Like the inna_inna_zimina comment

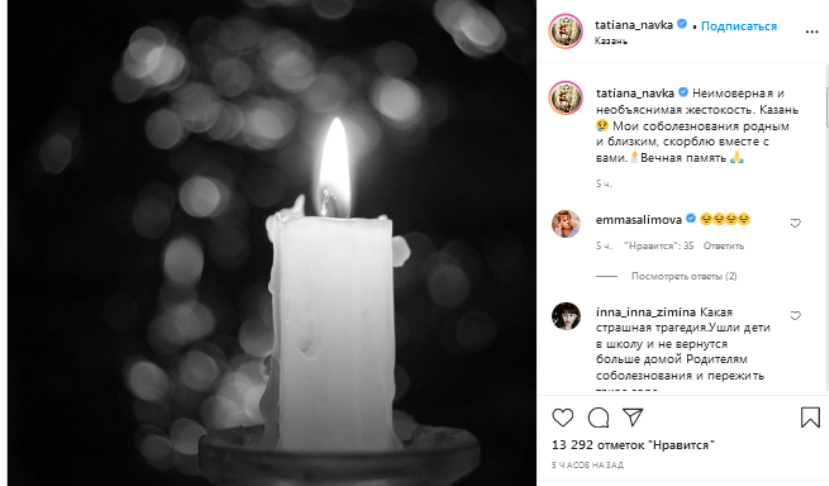tap(795, 316)
